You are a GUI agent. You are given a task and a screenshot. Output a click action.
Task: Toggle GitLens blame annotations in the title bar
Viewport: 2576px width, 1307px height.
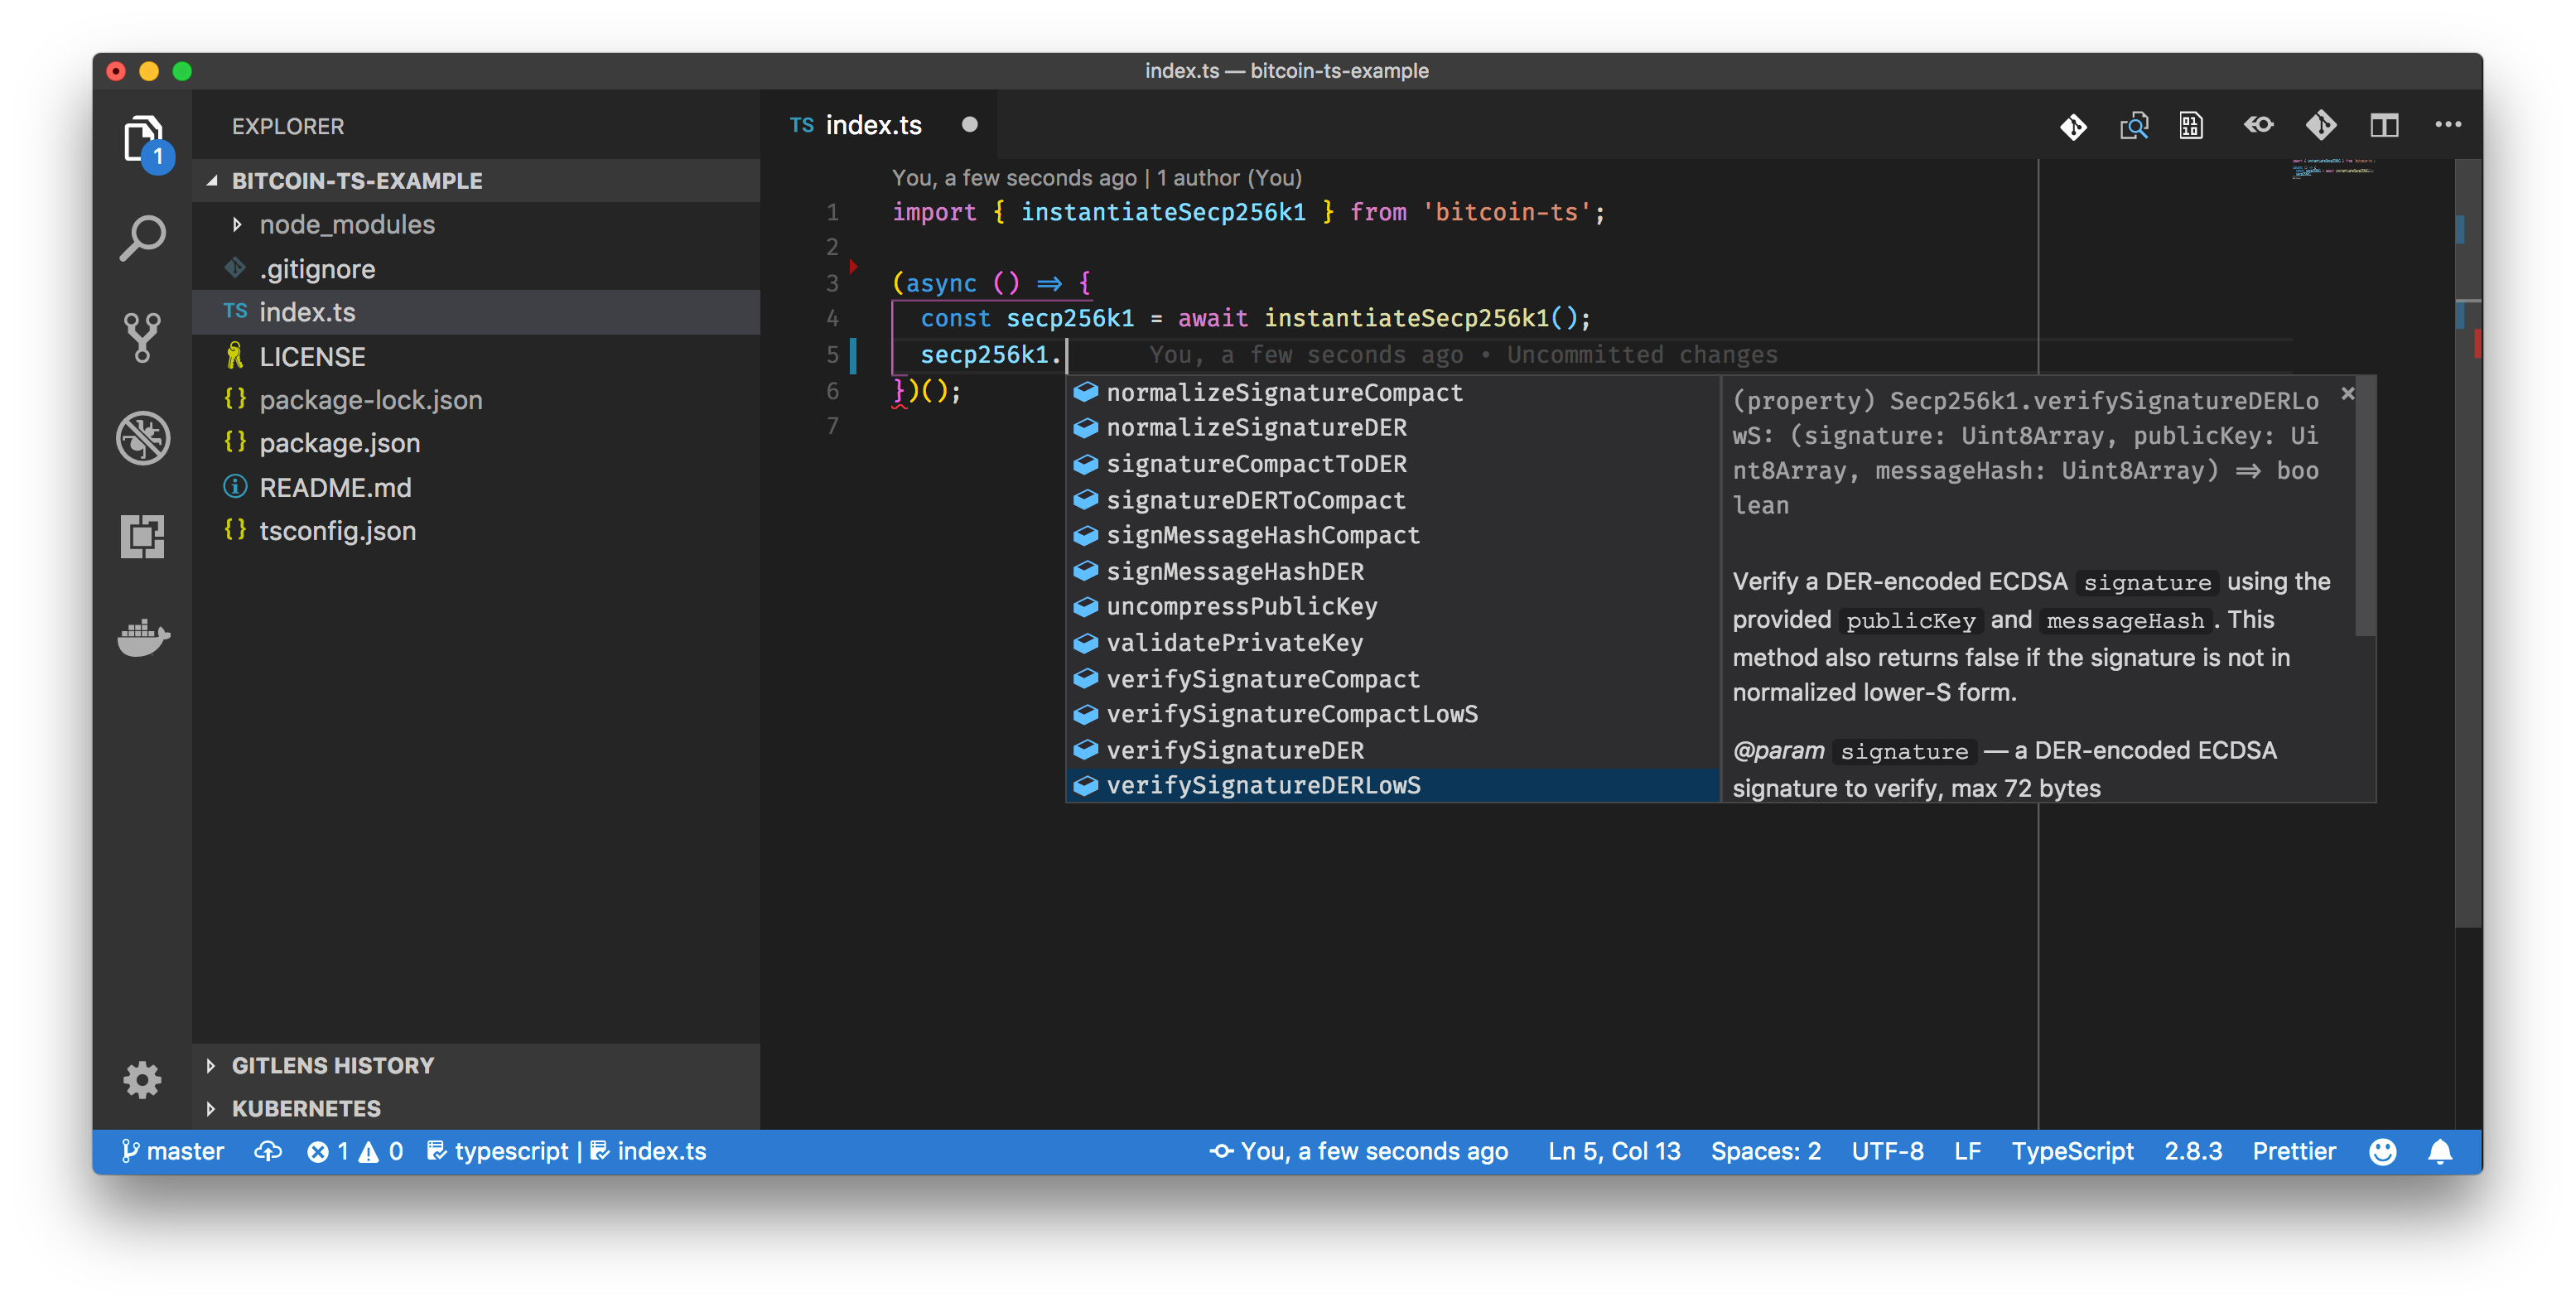point(2259,126)
